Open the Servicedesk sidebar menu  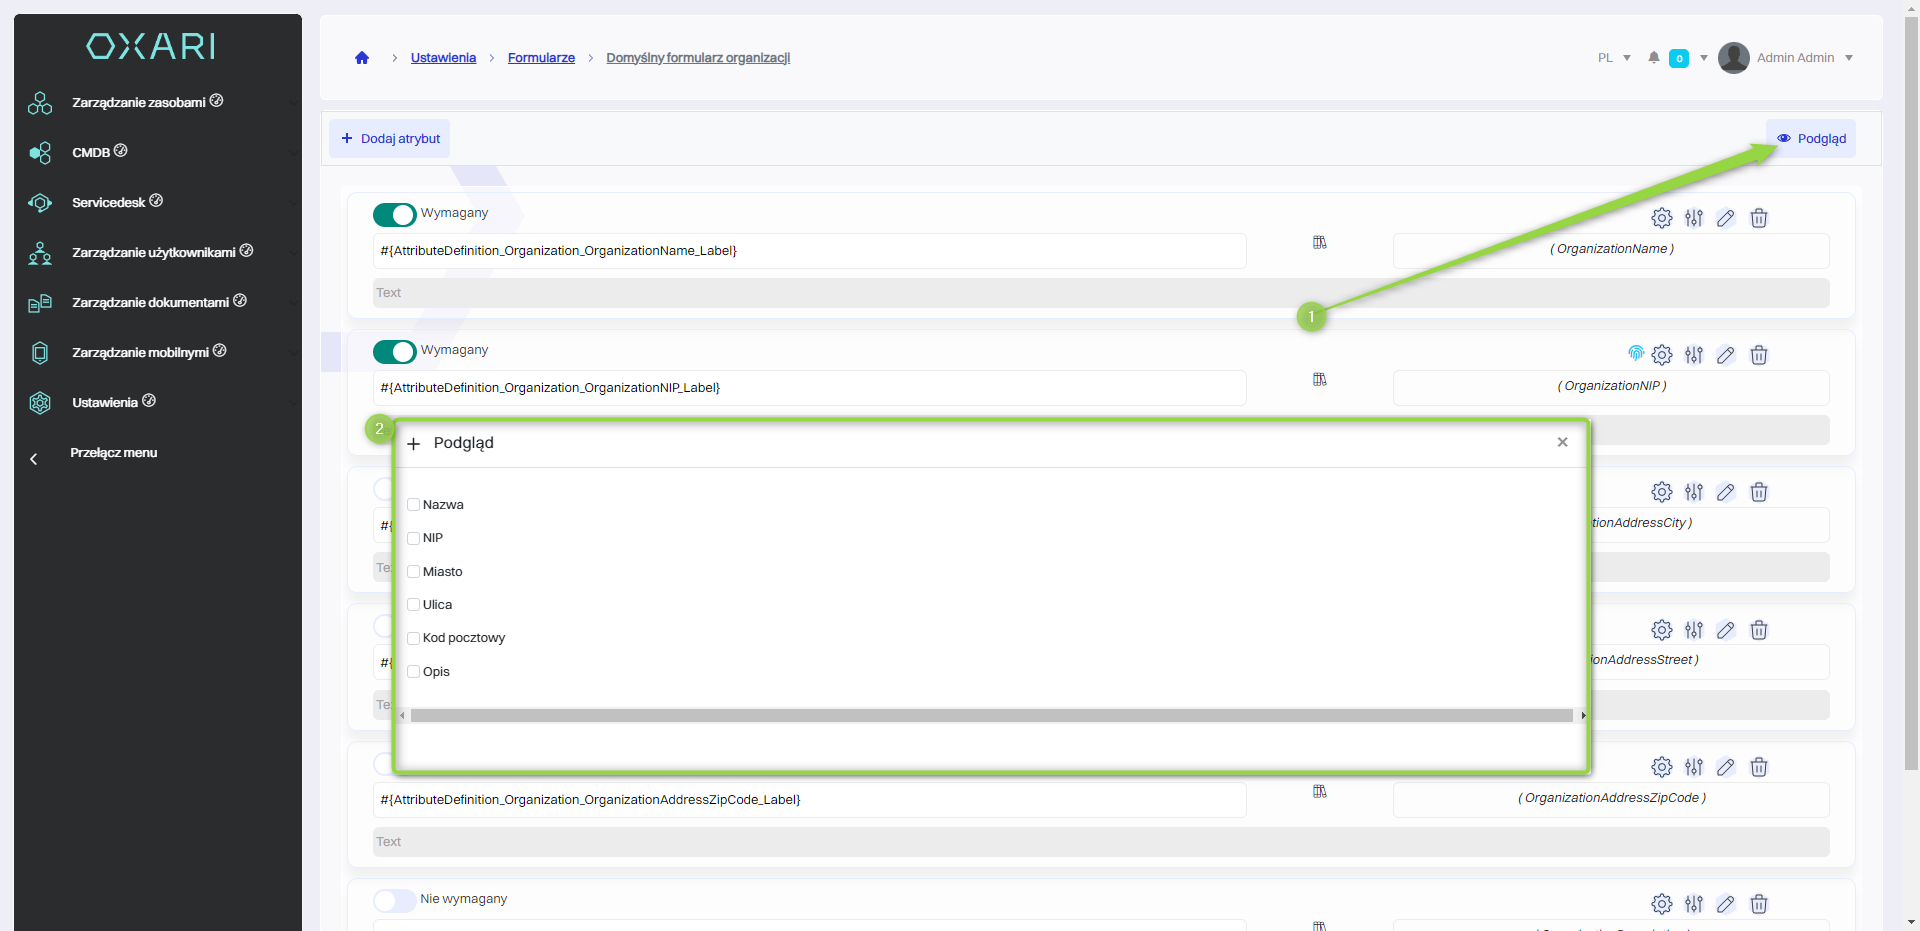click(x=109, y=203)
